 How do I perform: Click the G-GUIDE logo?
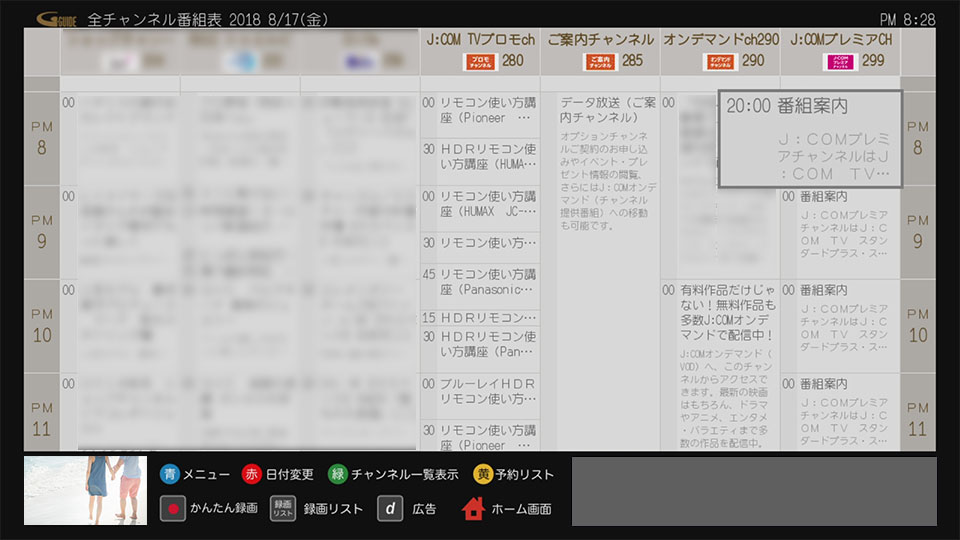[56, 20]
